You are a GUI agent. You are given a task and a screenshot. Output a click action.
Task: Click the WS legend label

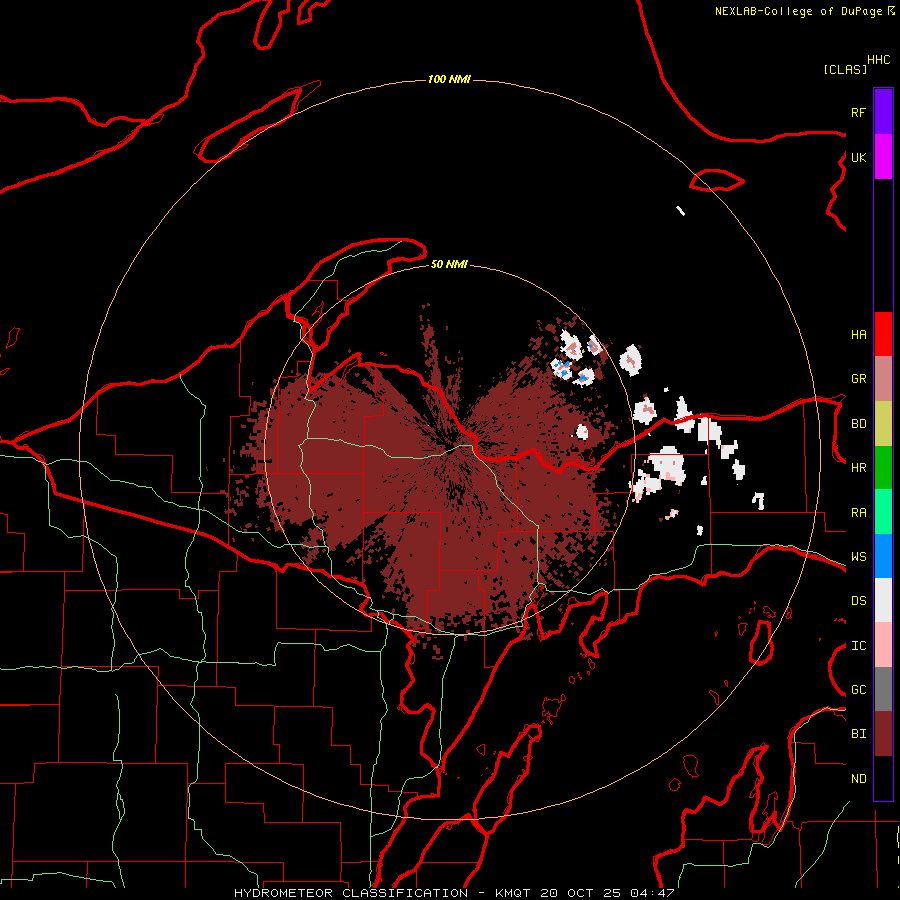click(x=858, y=557)
